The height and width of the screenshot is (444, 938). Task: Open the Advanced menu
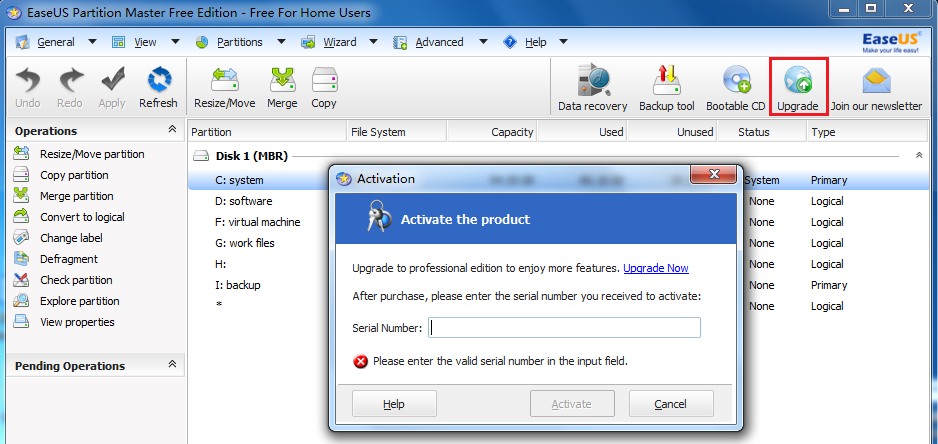pyautogui.click(x=439, y=42)
